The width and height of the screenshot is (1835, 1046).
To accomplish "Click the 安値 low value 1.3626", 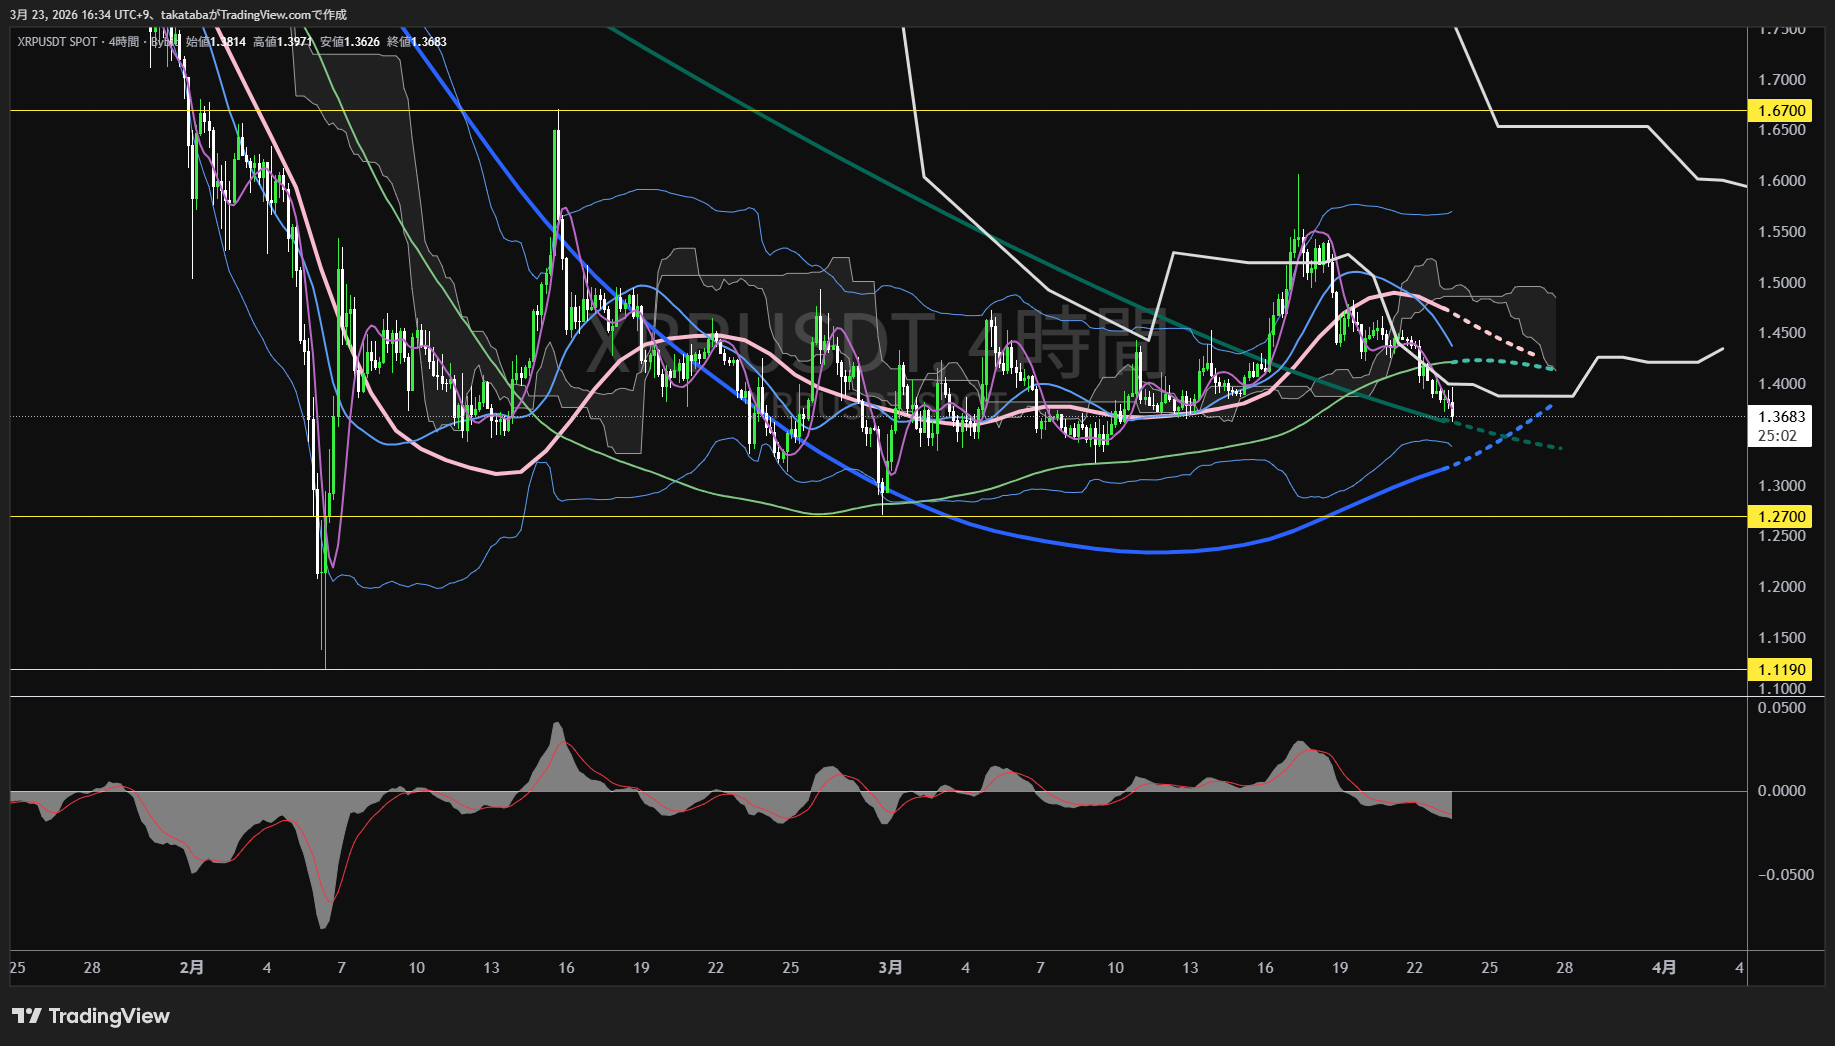I will [362, 42].
